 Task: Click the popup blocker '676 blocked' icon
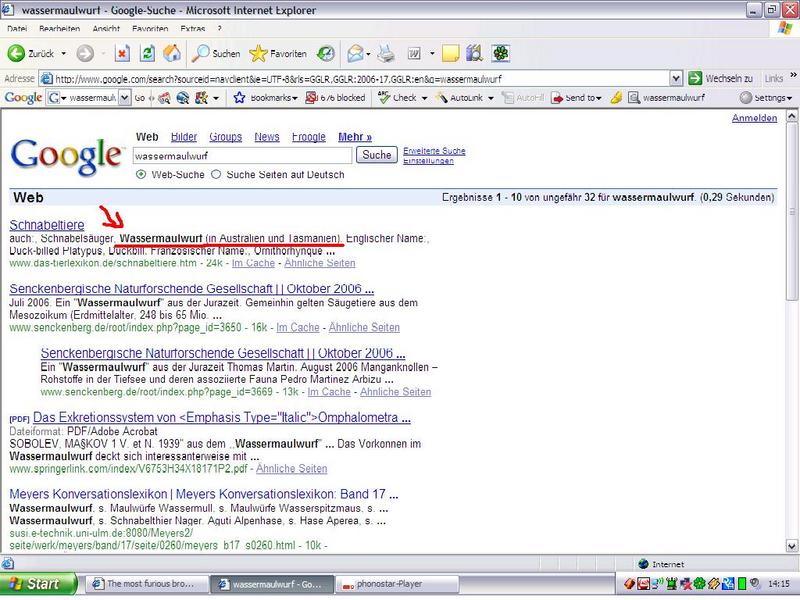pyautogui.click(x=311, y=97)
